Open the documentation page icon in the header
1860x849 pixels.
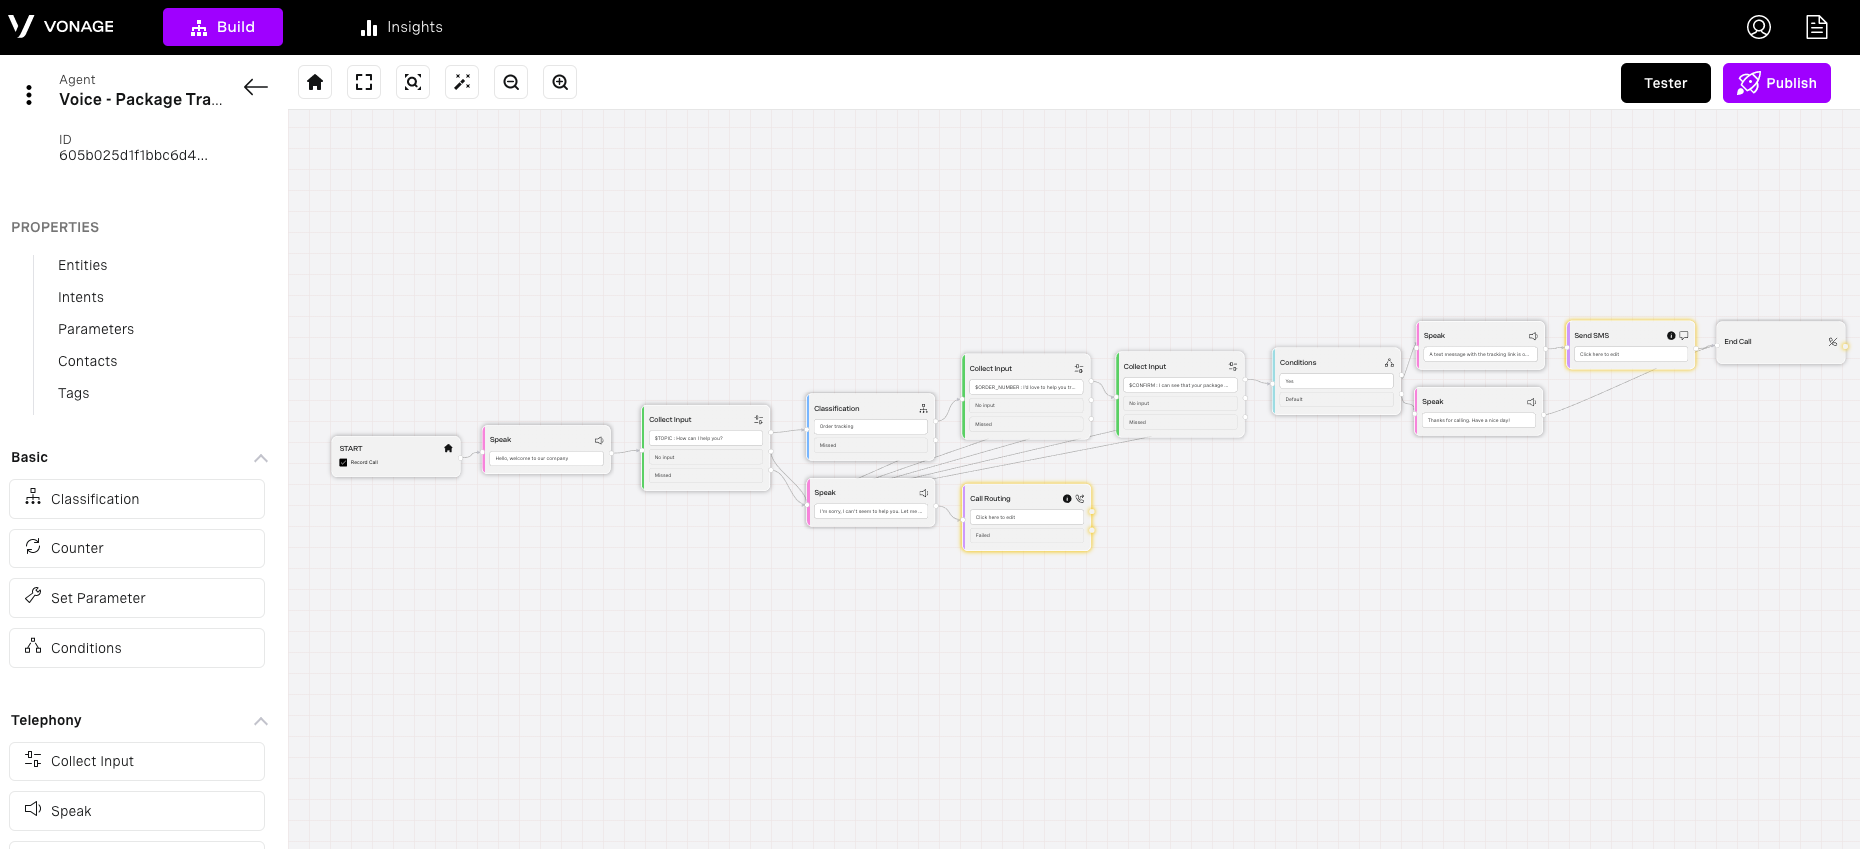(1817, 27)
